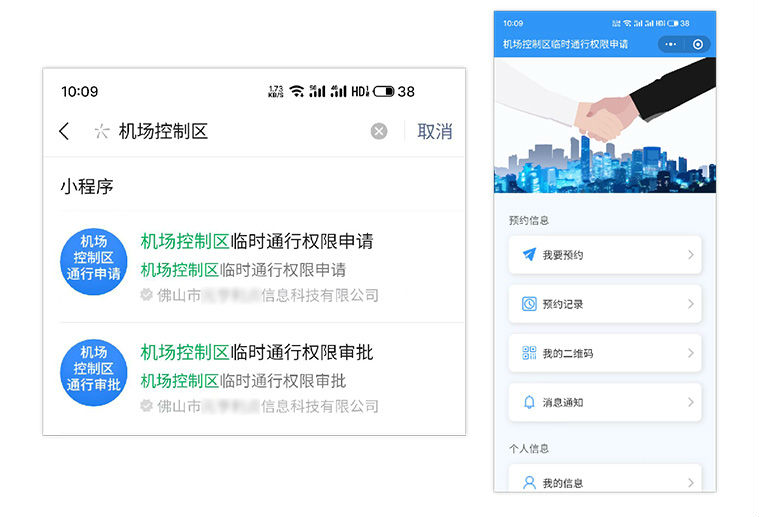Tap the back arrow in search bar
This screenshot has width=759, height=517.
coord(65,131)
